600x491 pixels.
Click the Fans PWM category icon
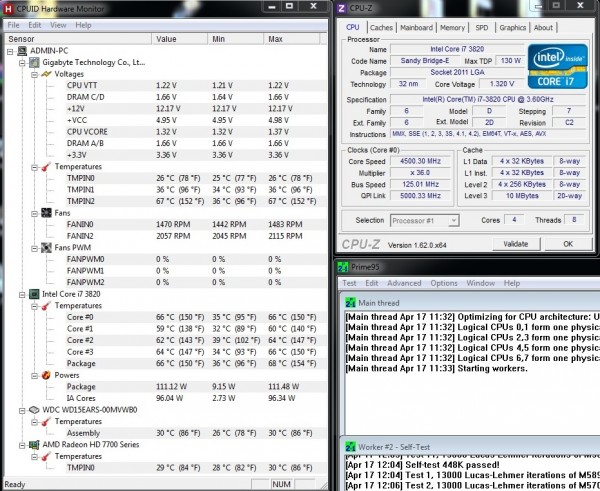(x=46, y=248)
